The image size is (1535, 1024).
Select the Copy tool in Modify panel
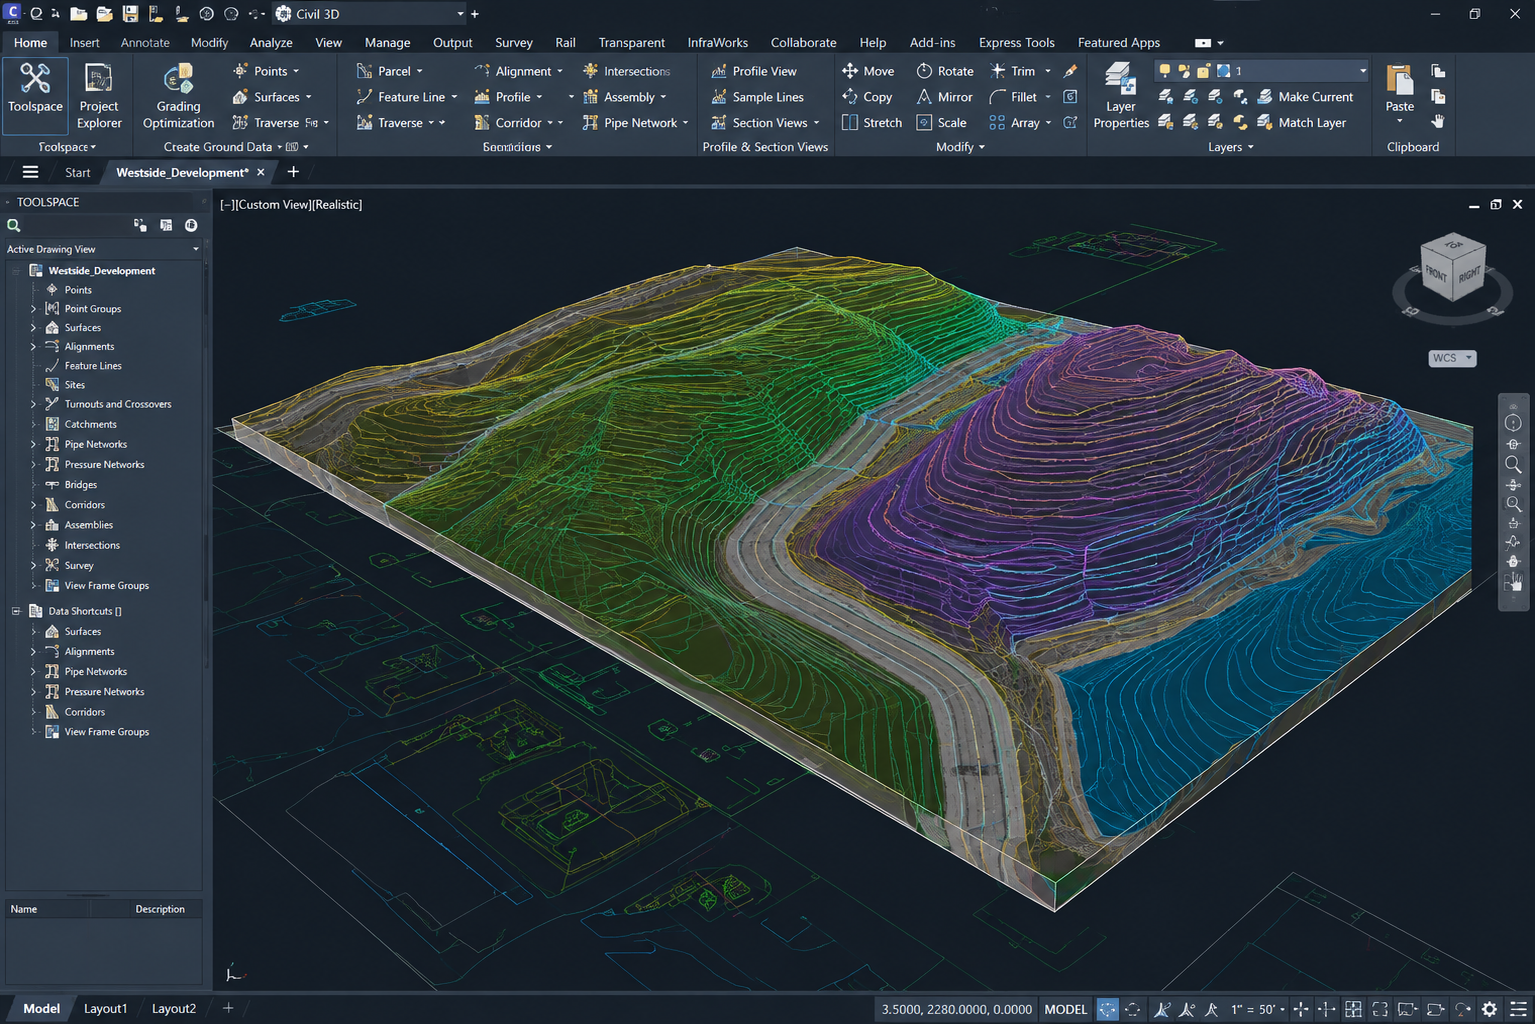[x=867, y=97]
